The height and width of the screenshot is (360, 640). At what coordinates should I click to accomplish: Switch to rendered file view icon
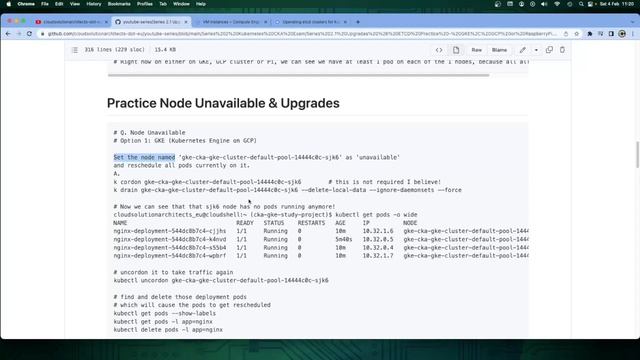(x=456, y=50)
